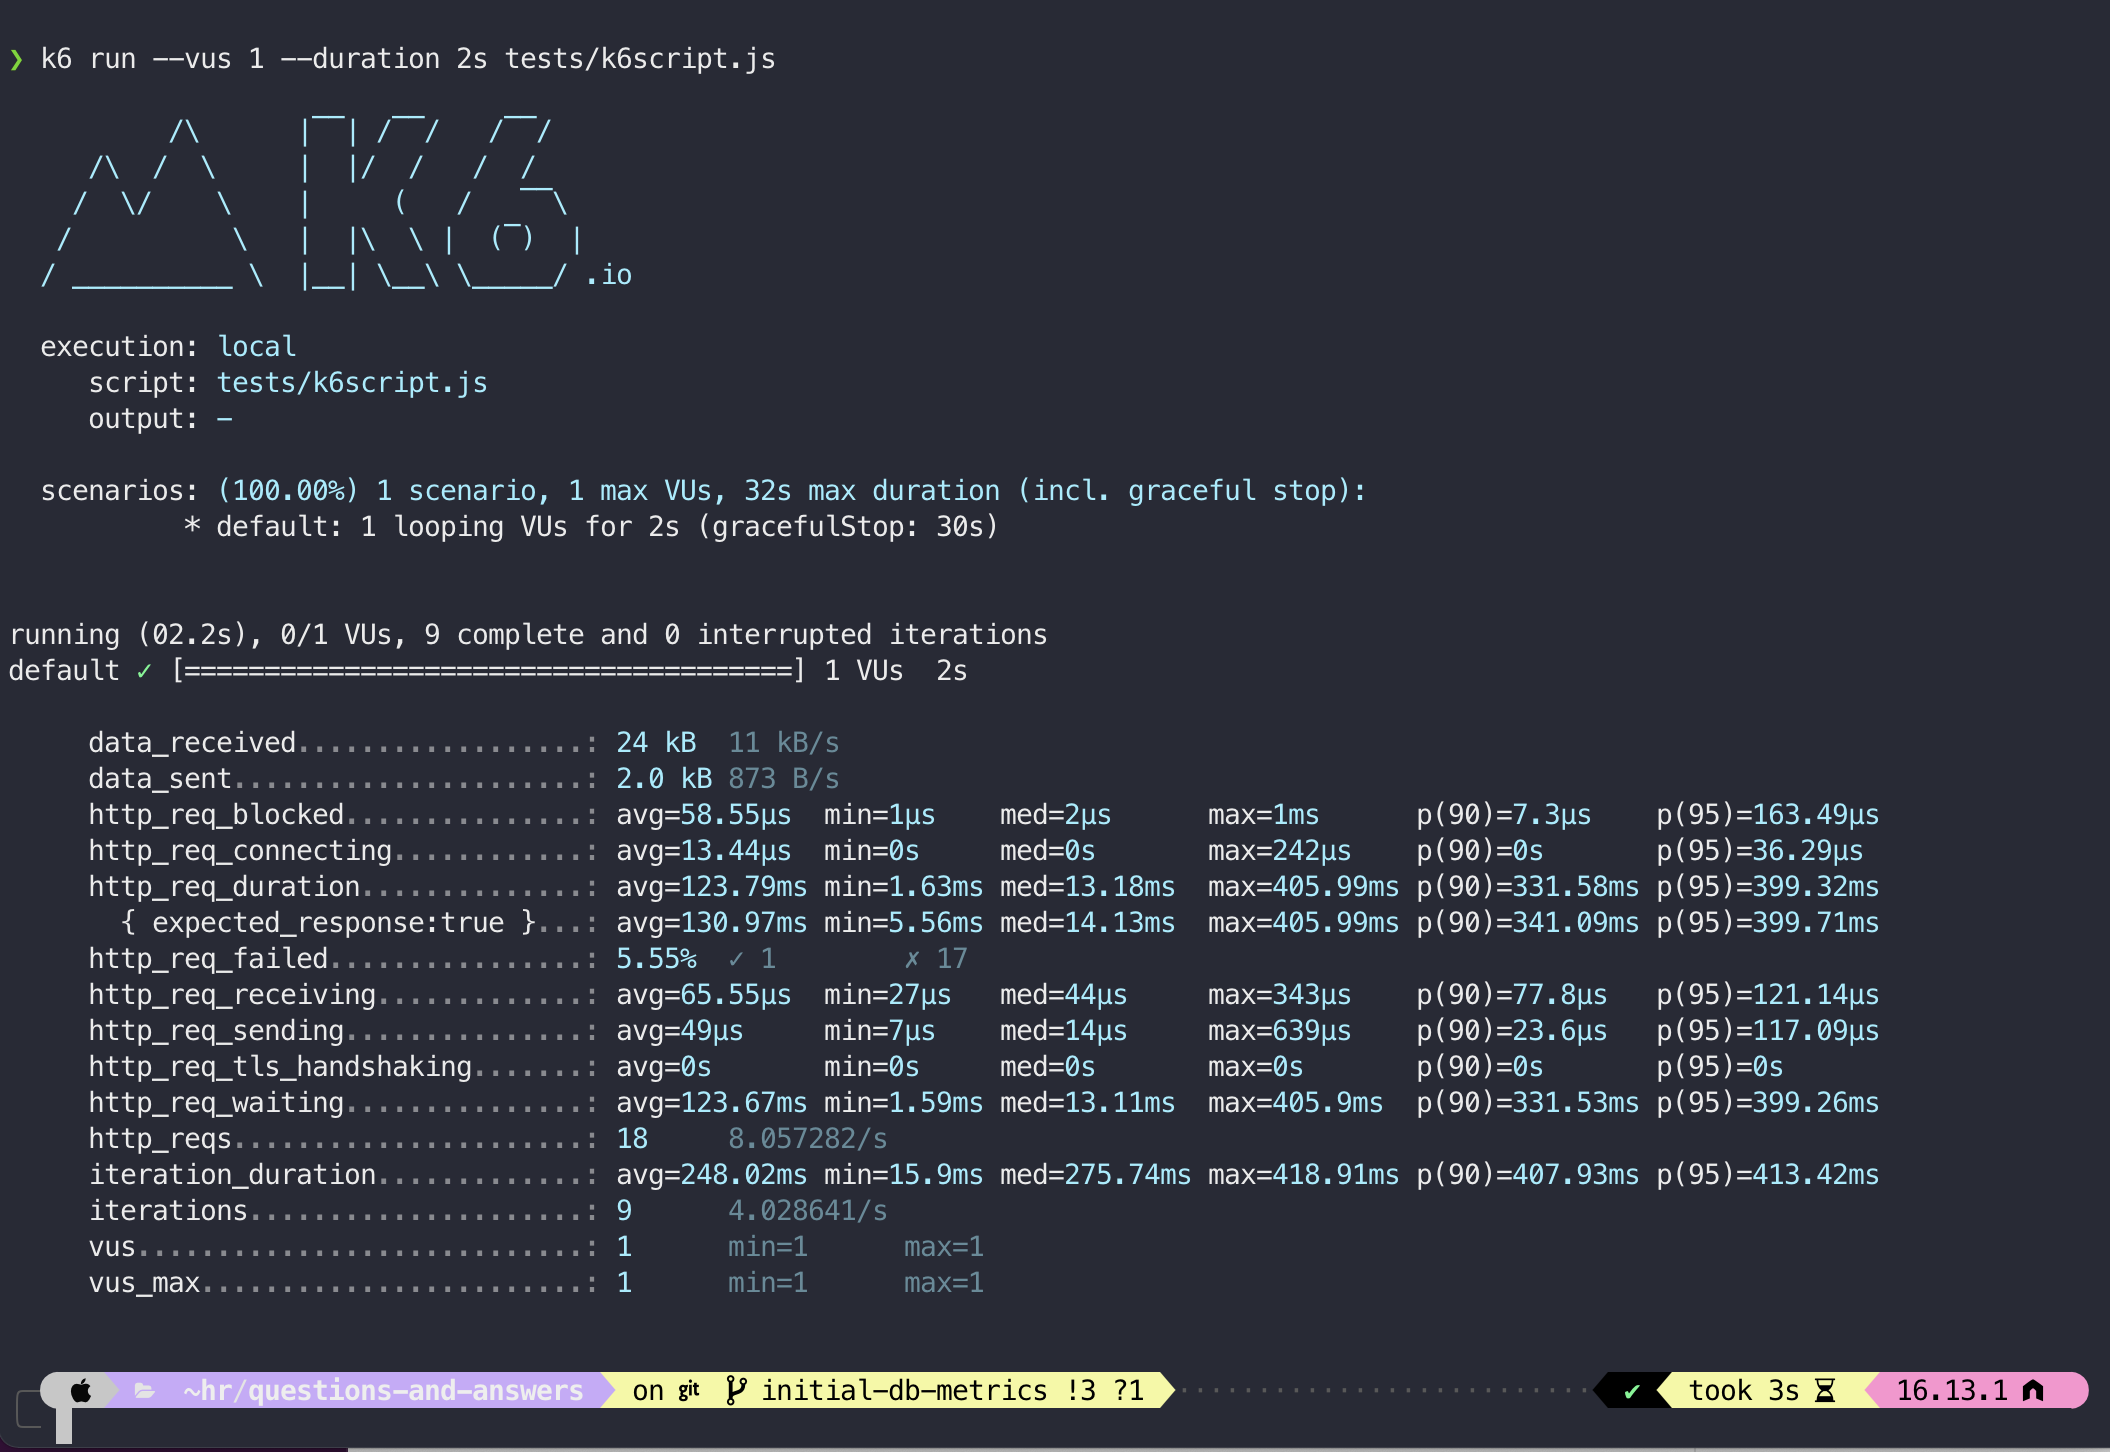2110x1452 pixels.
Task: Click the 'took 3s' segment
Action: 1744,1390
